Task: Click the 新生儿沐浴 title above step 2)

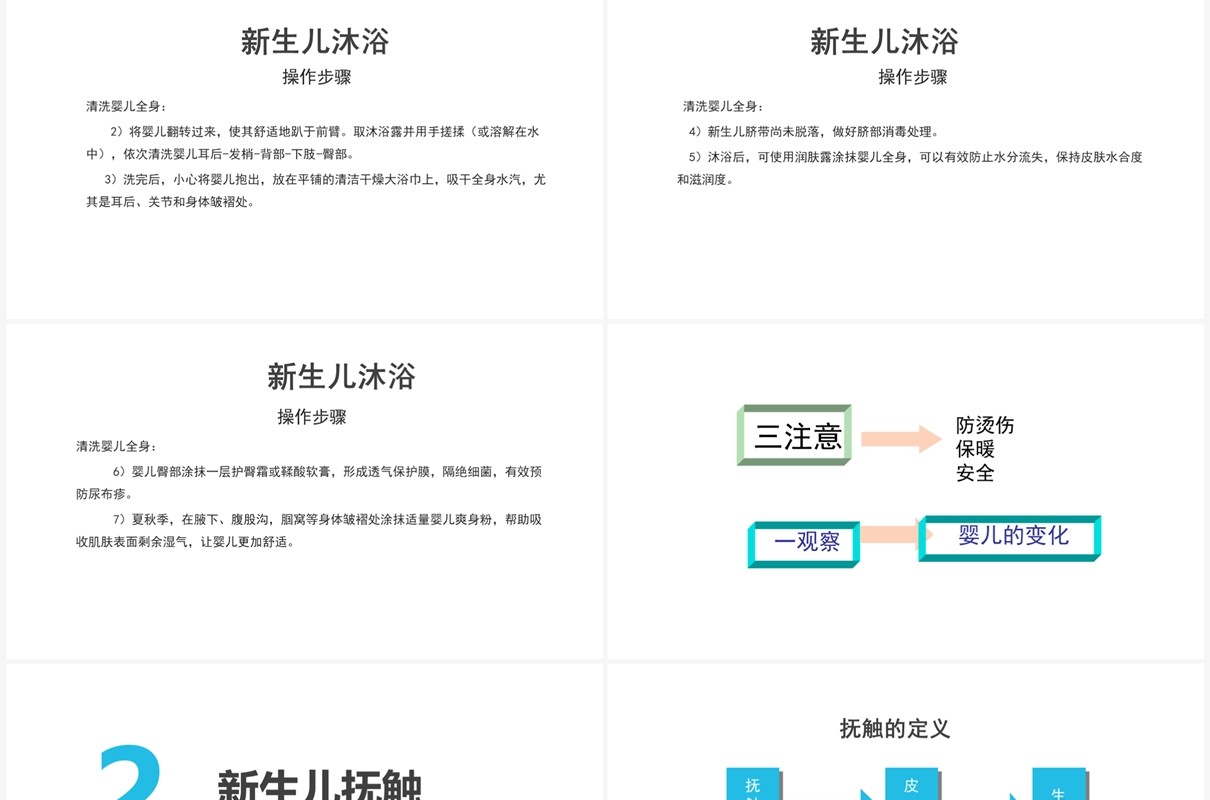Action: coord(315,41)
